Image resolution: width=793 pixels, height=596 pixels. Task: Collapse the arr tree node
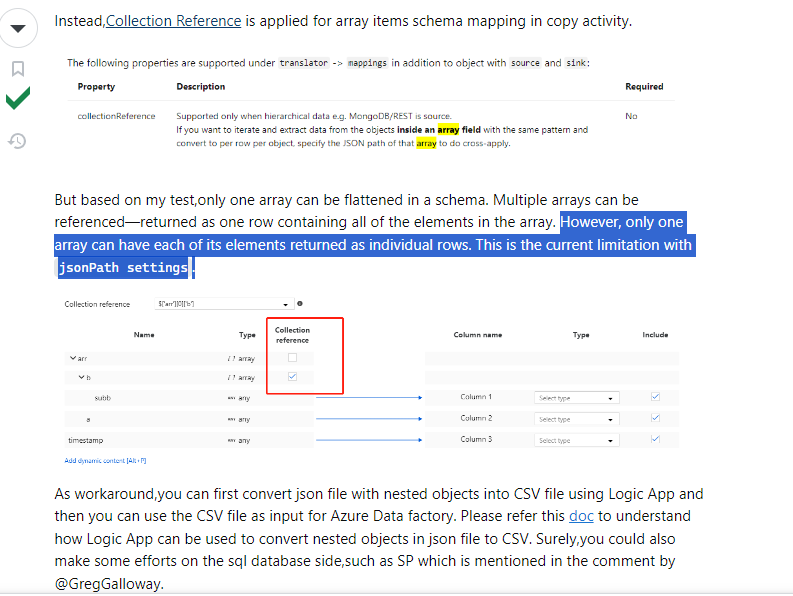click(73, 358)
